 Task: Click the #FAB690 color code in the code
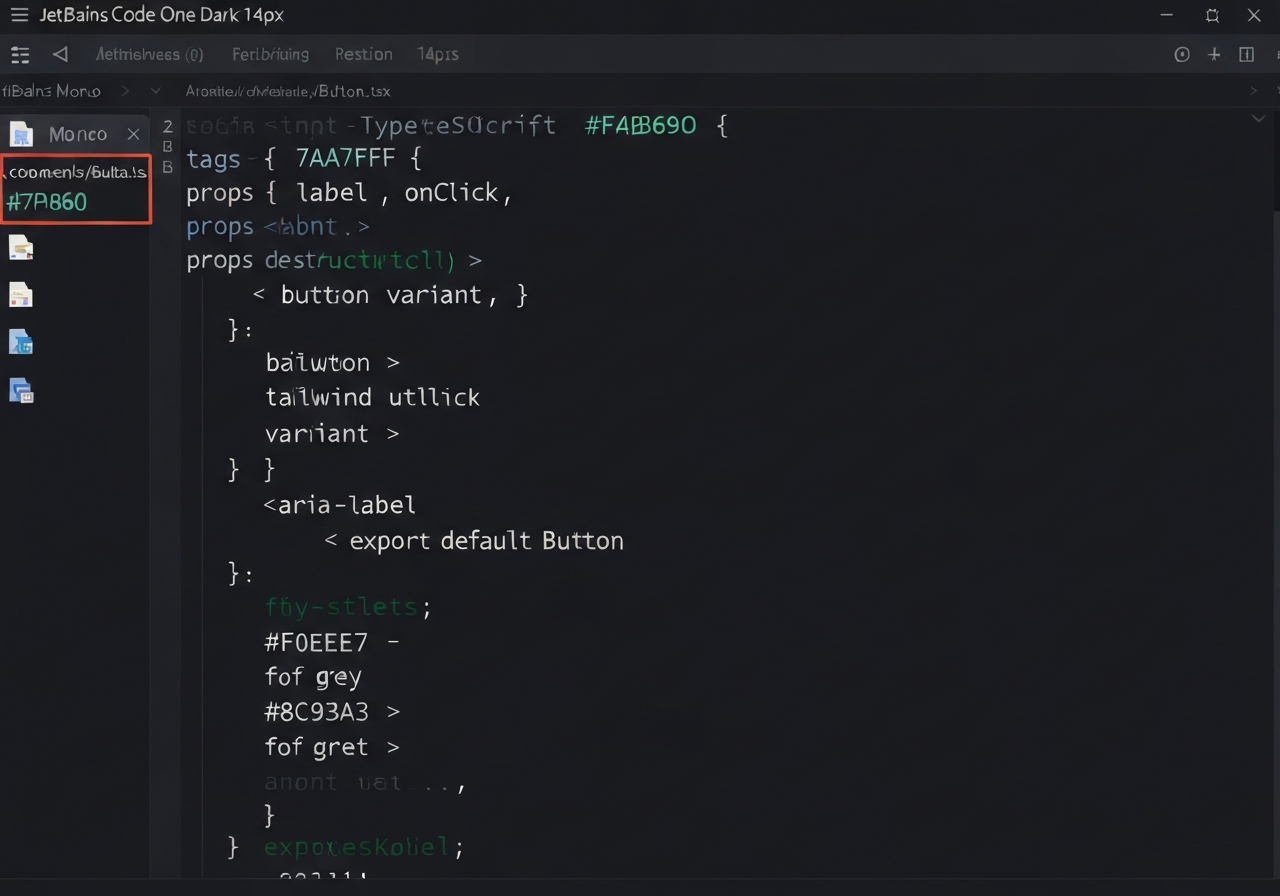coord(640,126)
